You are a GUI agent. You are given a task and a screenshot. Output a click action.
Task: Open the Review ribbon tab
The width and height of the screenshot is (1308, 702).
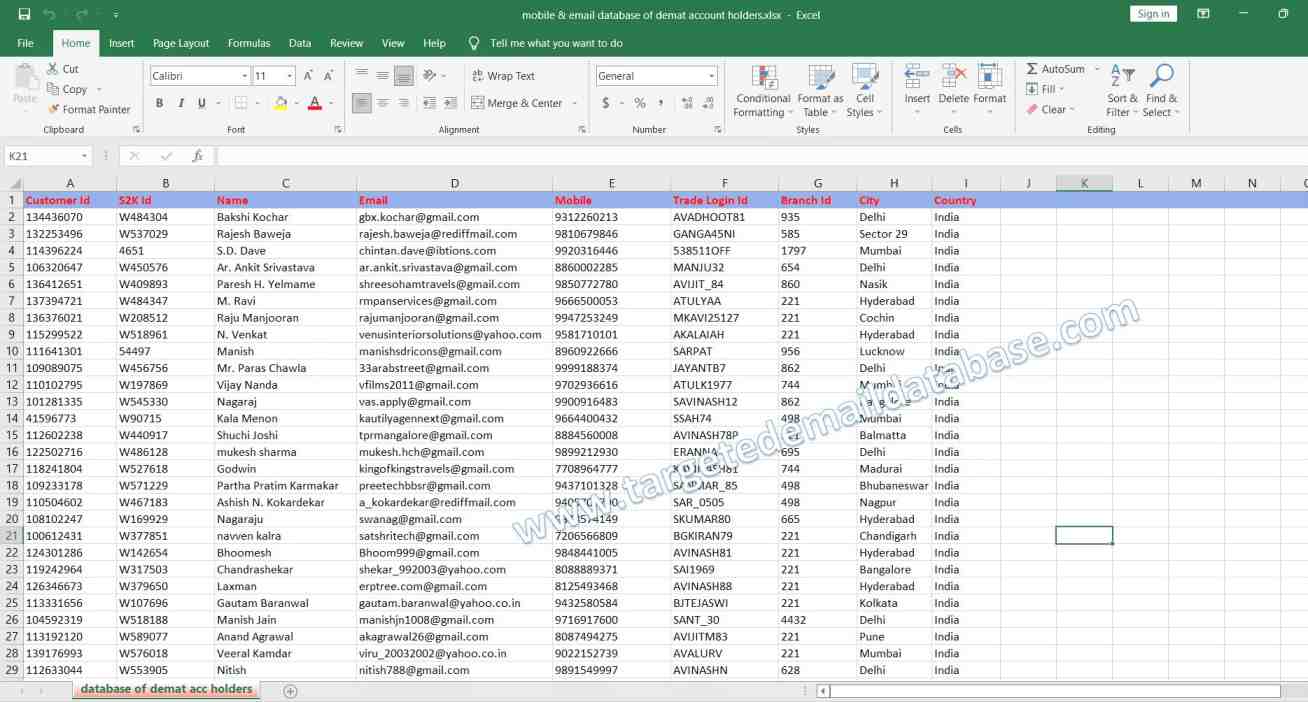[346, 43]
